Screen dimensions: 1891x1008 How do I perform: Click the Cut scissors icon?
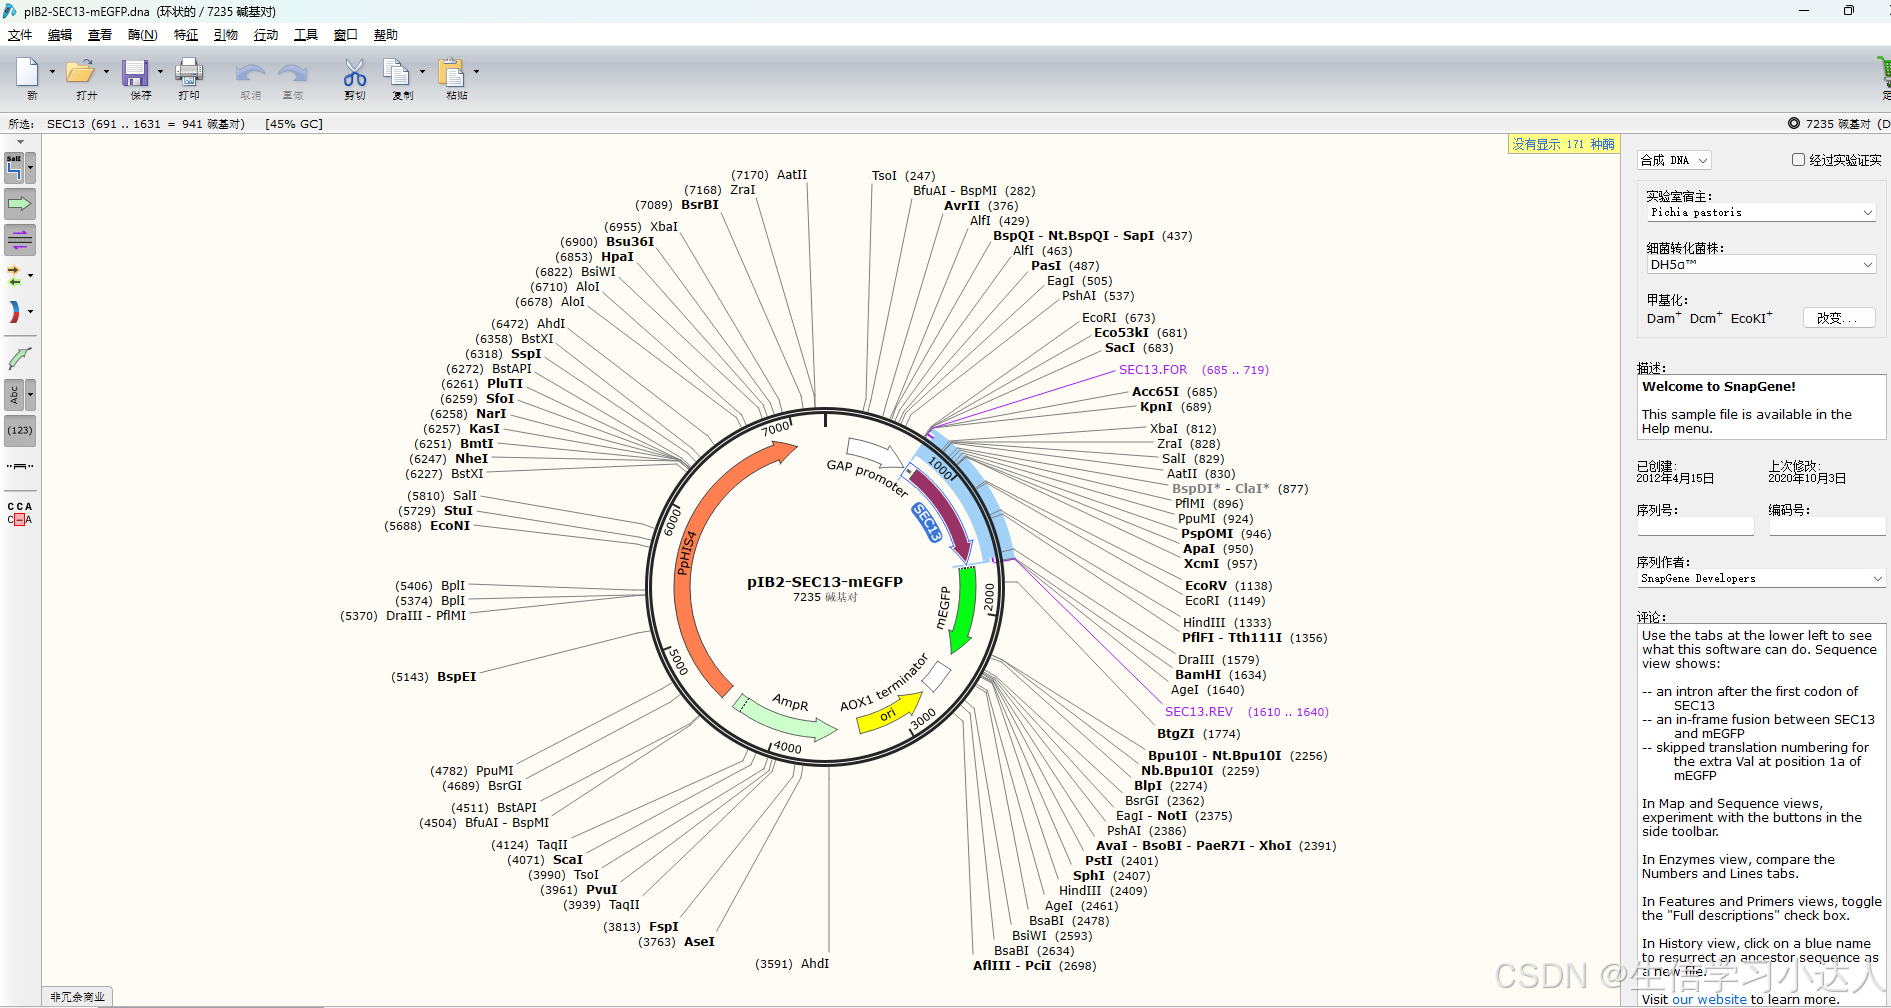click(355, 72)
